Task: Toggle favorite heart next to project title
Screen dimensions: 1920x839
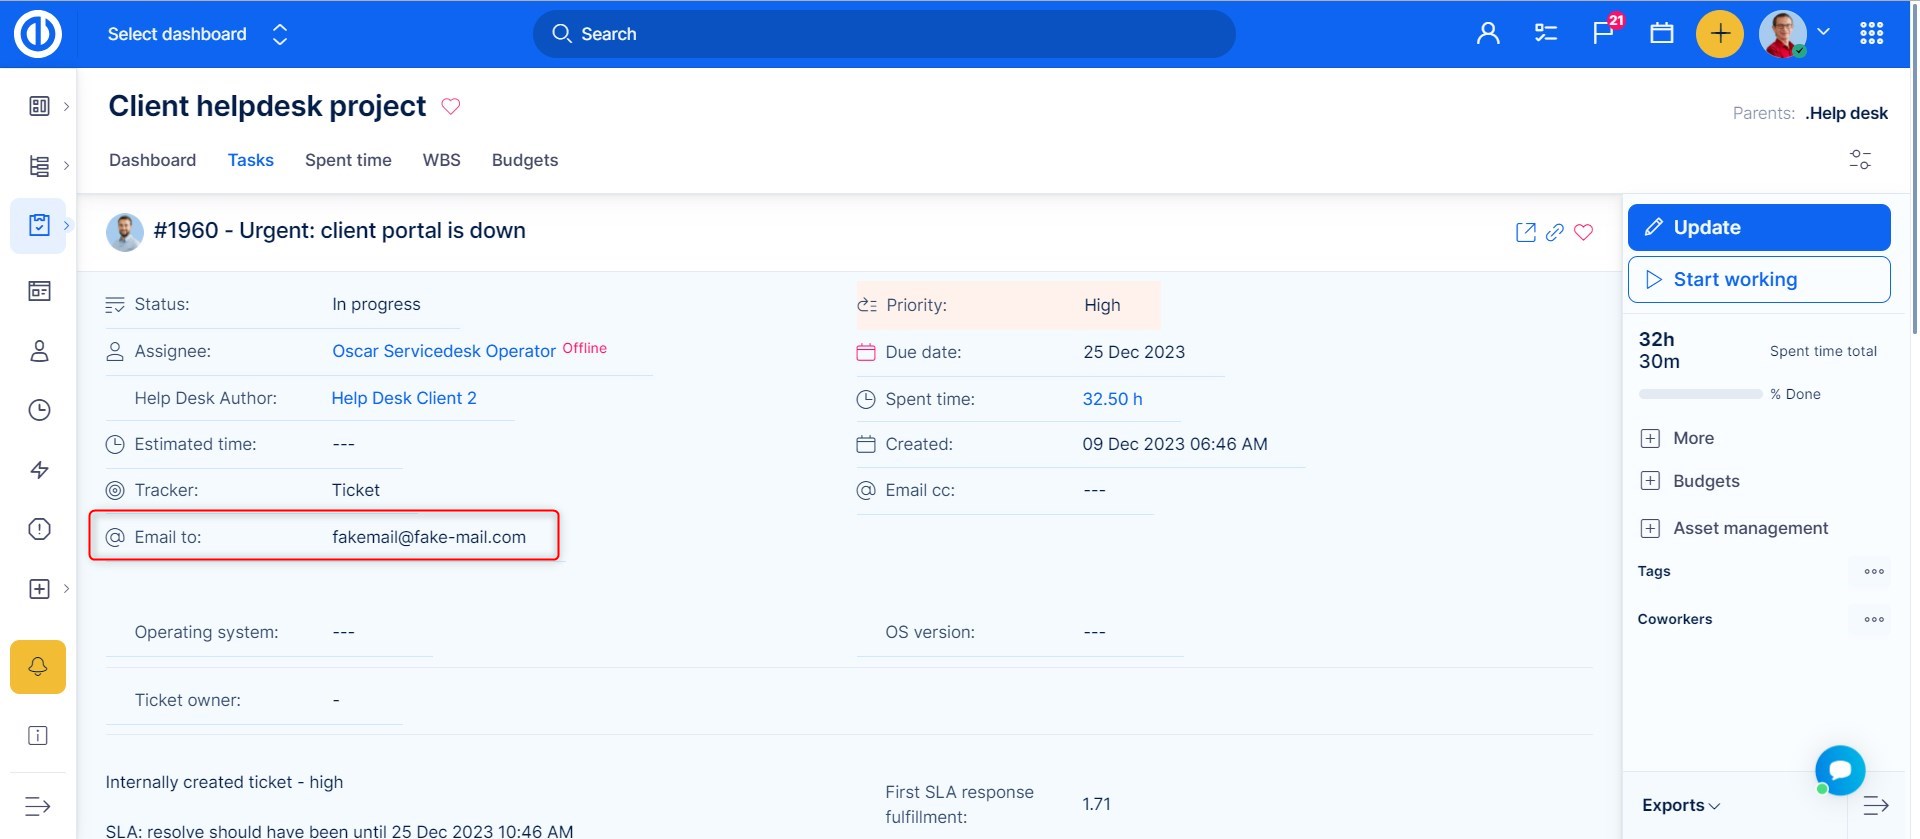Action: pos(451,106)
